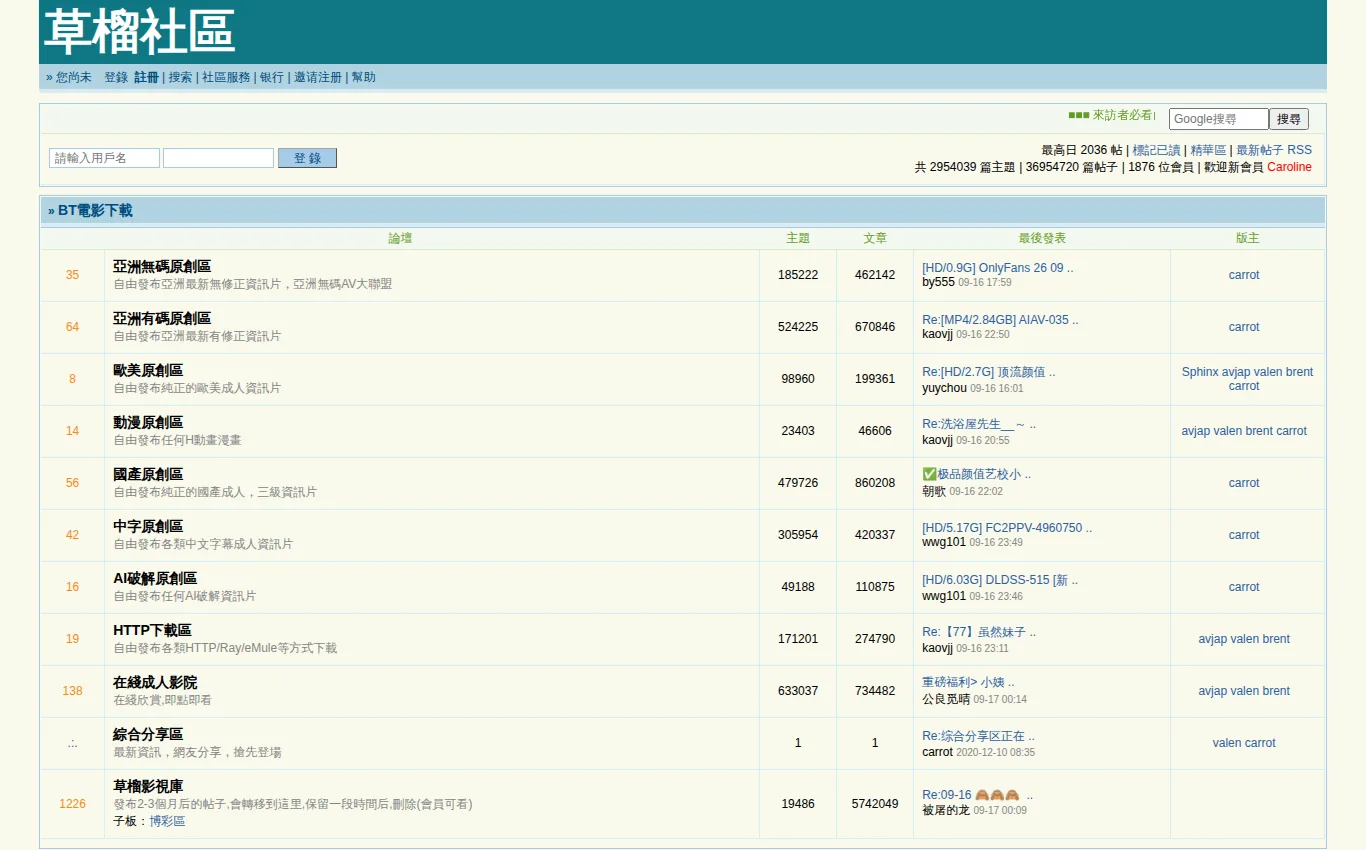Image resolution: width=1366 pixels, height=850 pixels.
Task: Click the 標記已讀 link
Action: coord(1156,150)
